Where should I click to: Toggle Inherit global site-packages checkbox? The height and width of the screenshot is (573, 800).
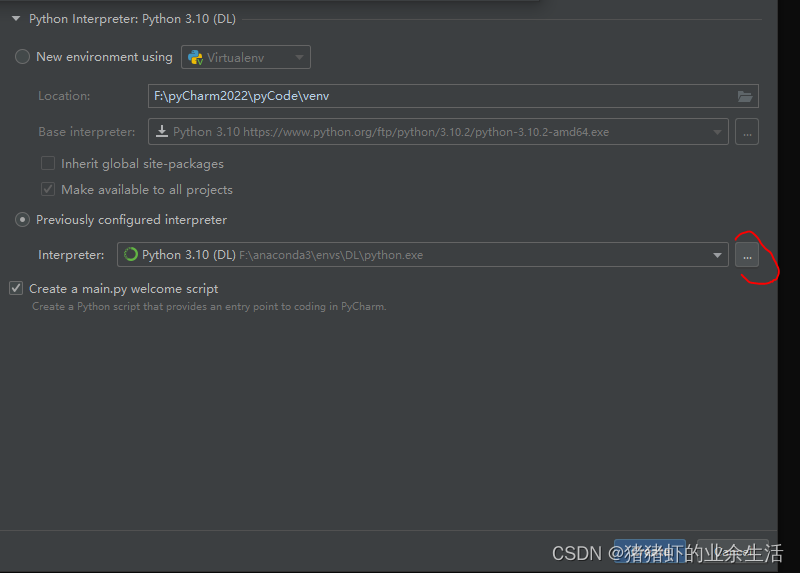48,163
